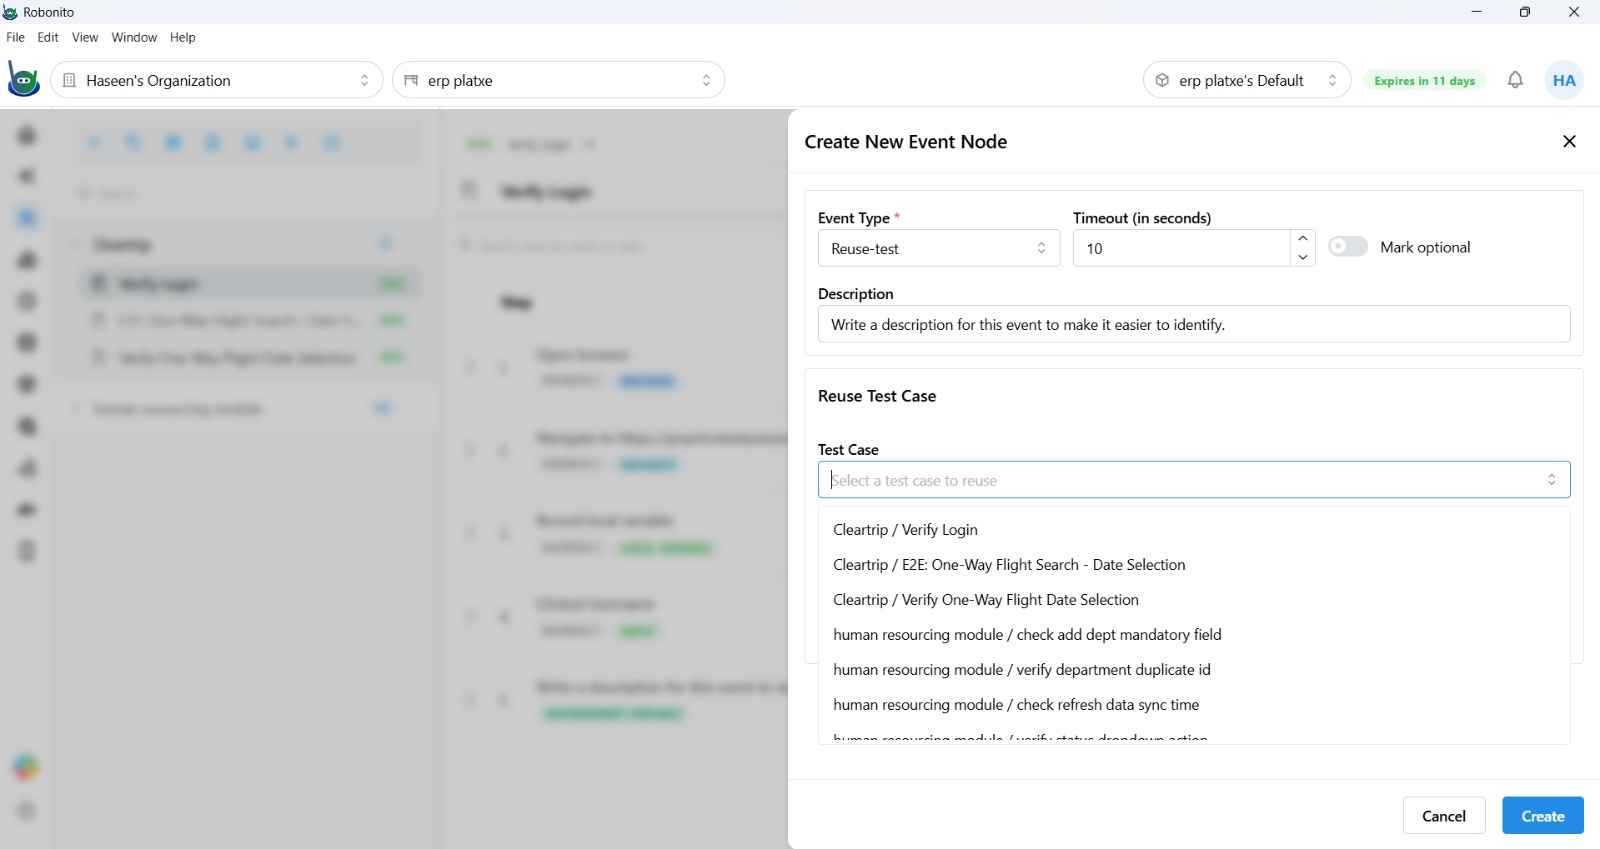1600x849 pixels.
Task: Open the Edit menu
Action: (x=48, y=37)
